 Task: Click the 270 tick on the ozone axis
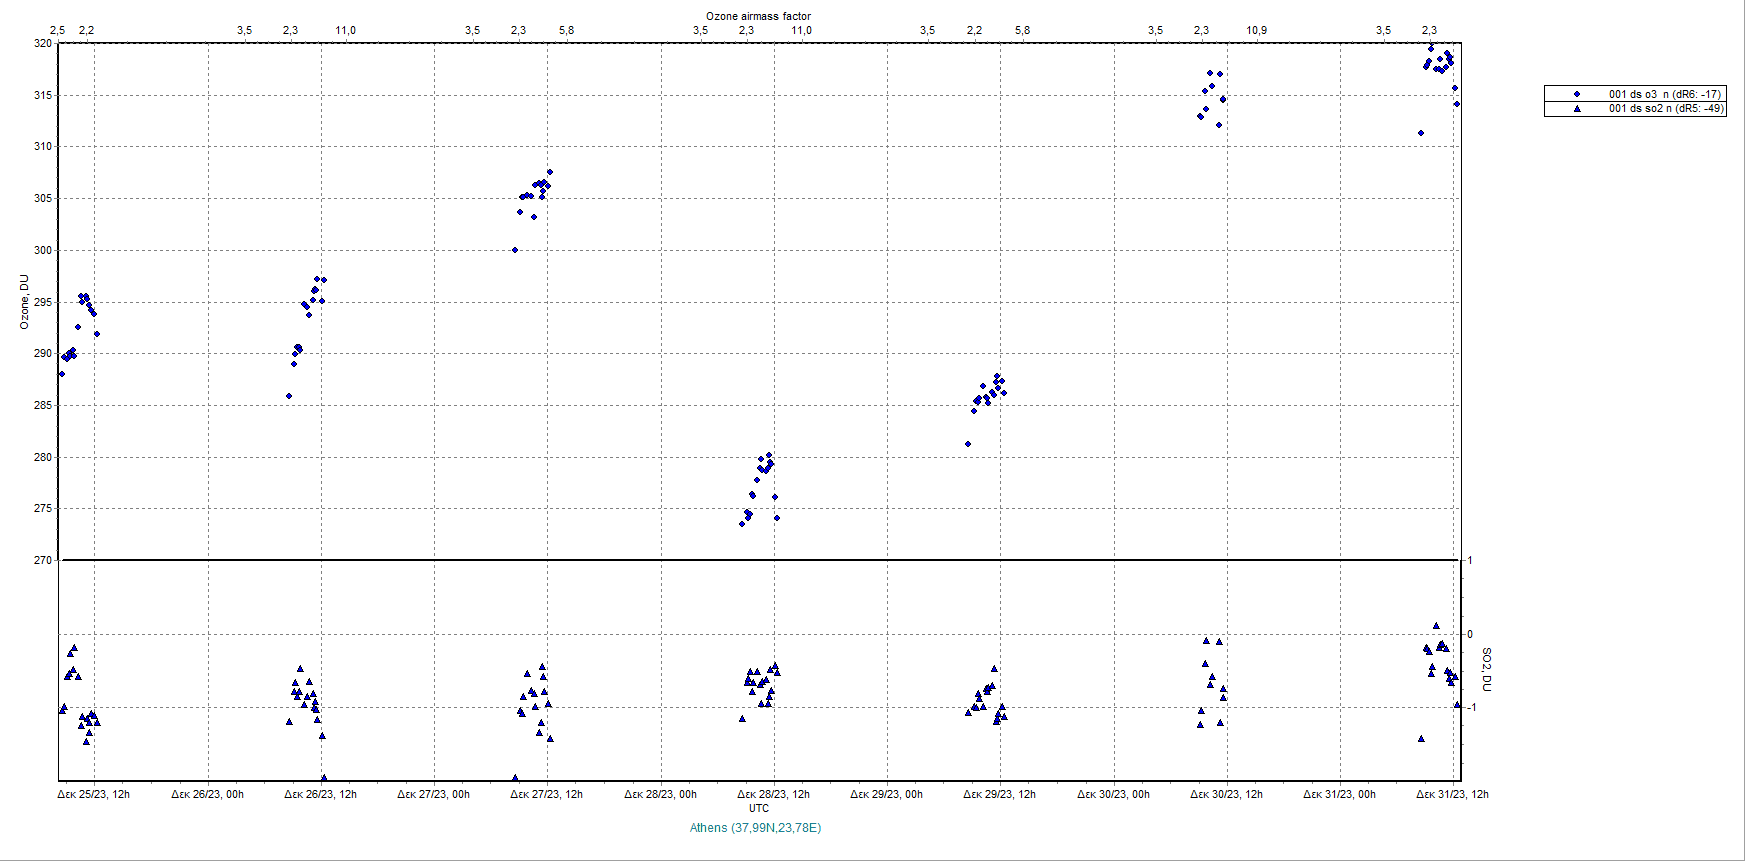pyautogui.click(x=43, y=560)
